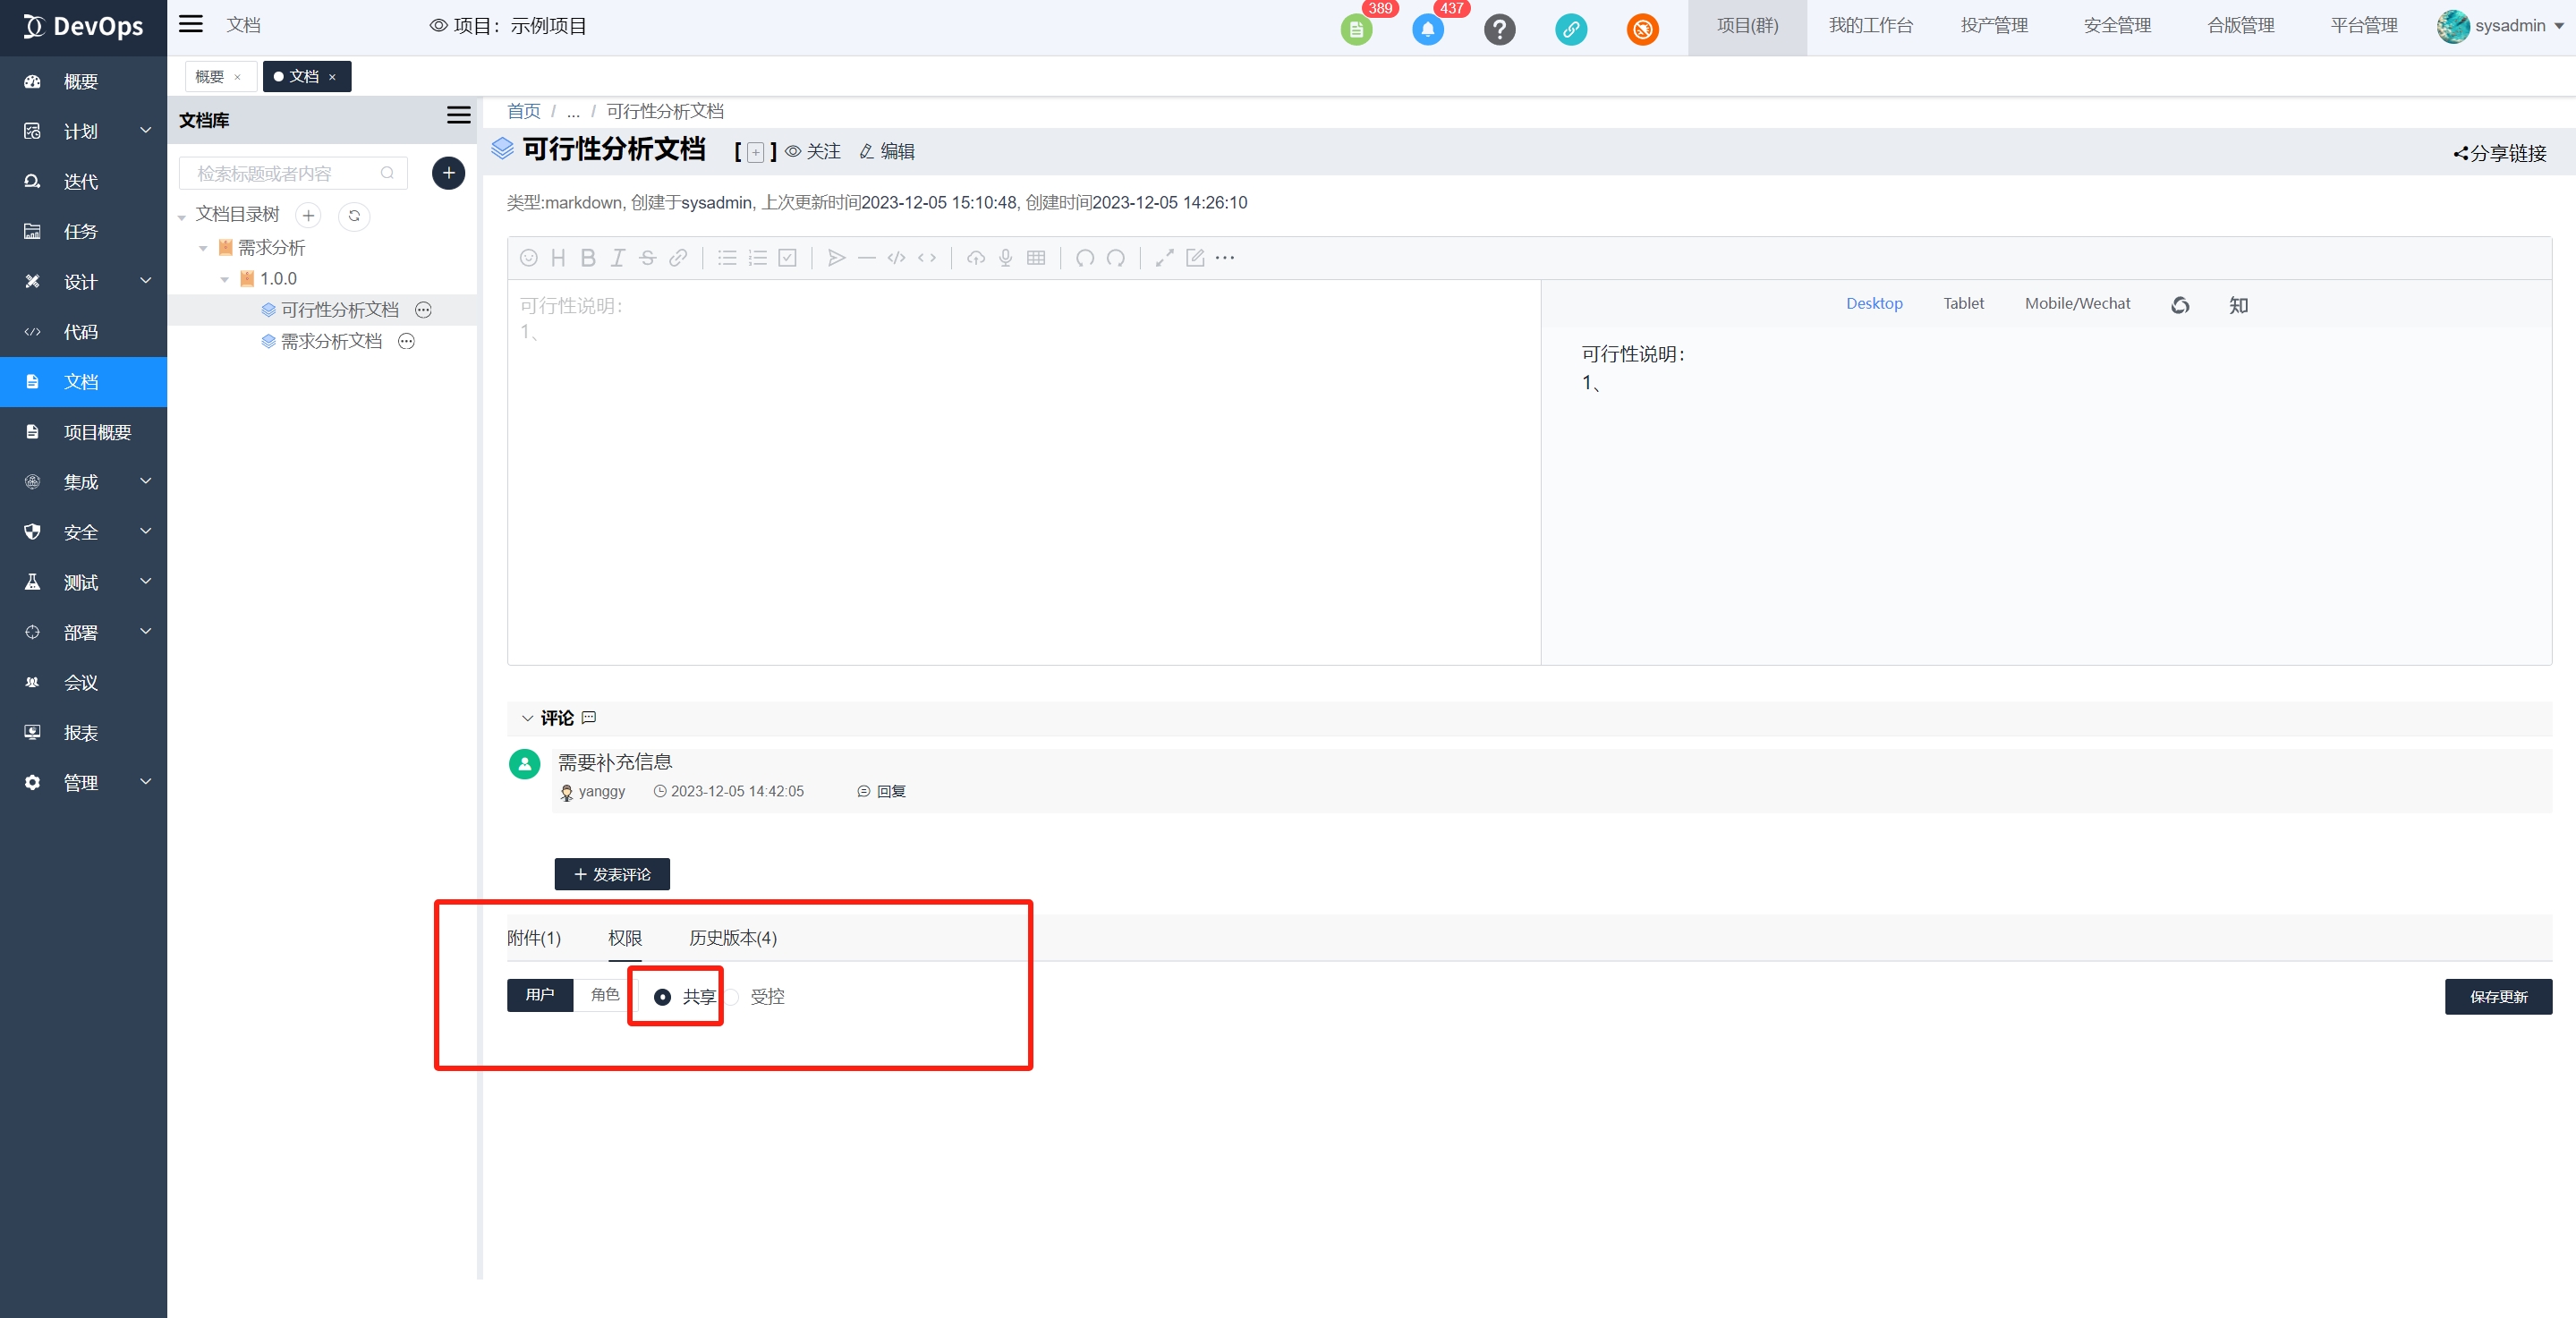
Task: Insert a table via editor toolbar
Action: (x=1036, y=258)
